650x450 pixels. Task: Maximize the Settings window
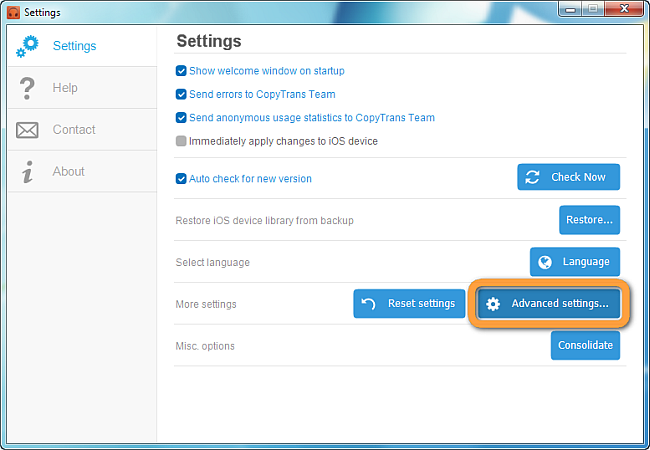pos(593,9)
